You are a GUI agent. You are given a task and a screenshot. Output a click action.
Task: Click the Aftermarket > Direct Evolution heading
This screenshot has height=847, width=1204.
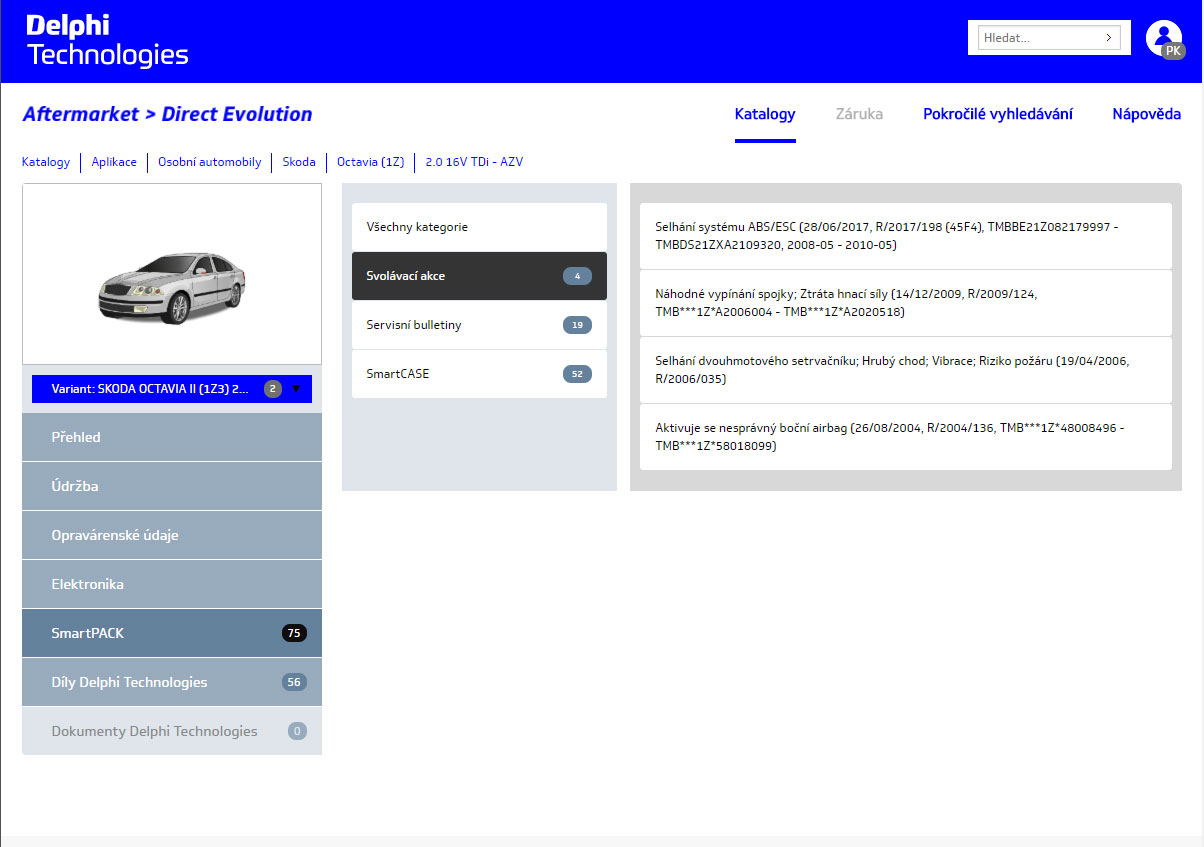point(167,114)
